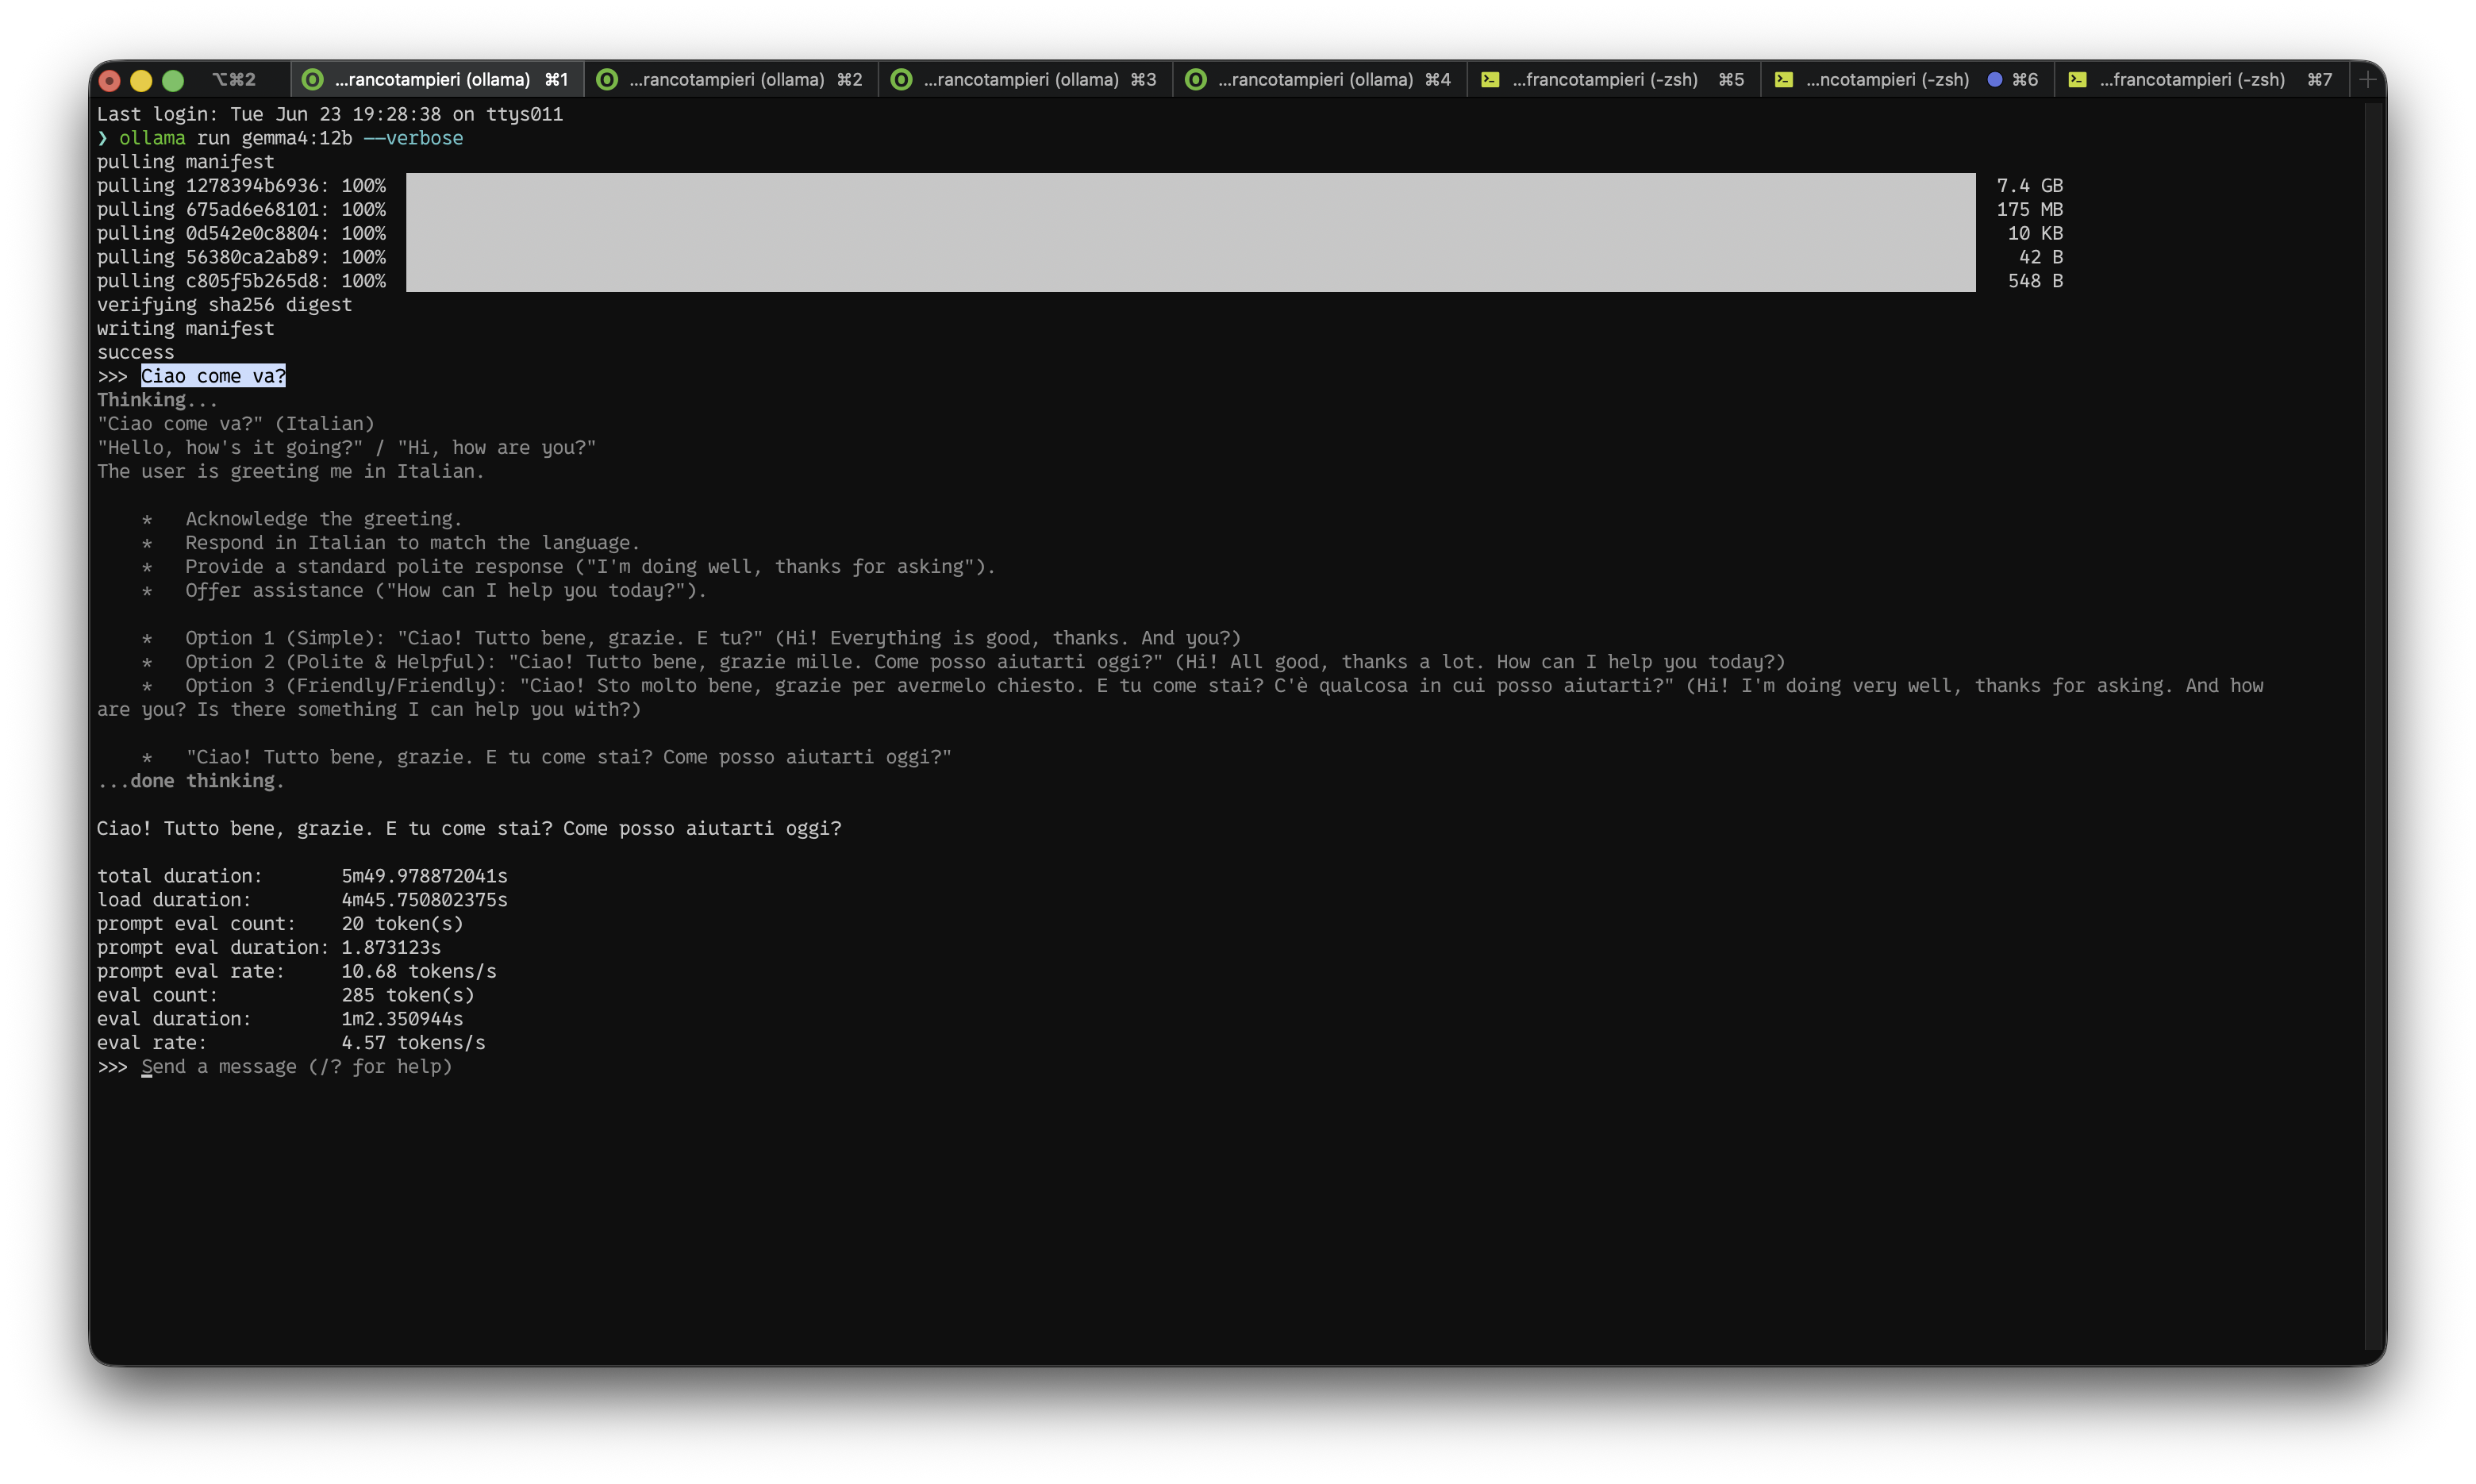
Task: Click the eval duration 1m2.350944s
Action: pyautogui.click(x=402, y=1019)
